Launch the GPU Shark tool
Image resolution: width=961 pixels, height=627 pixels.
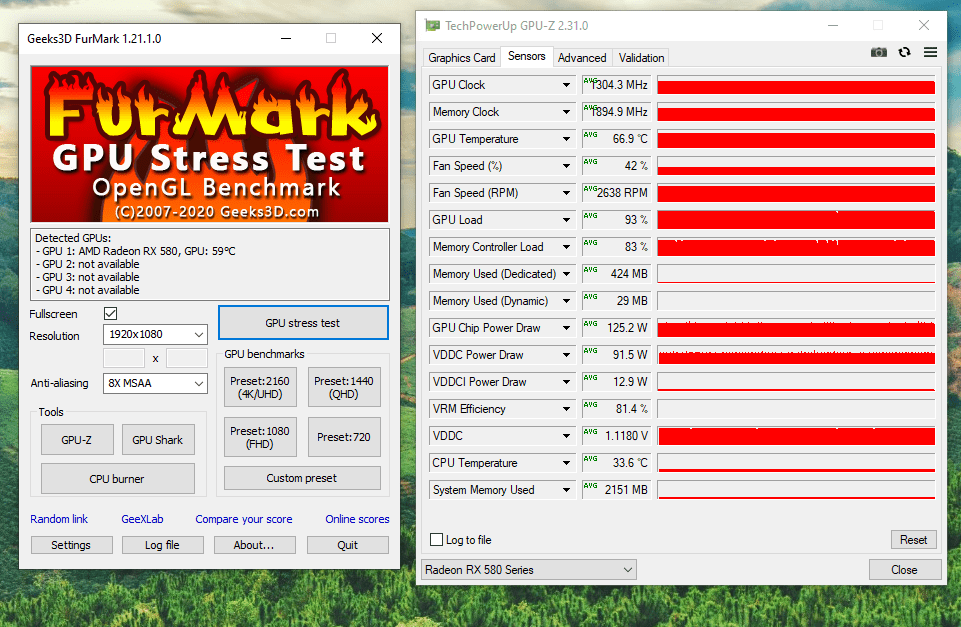coord(158,439)
